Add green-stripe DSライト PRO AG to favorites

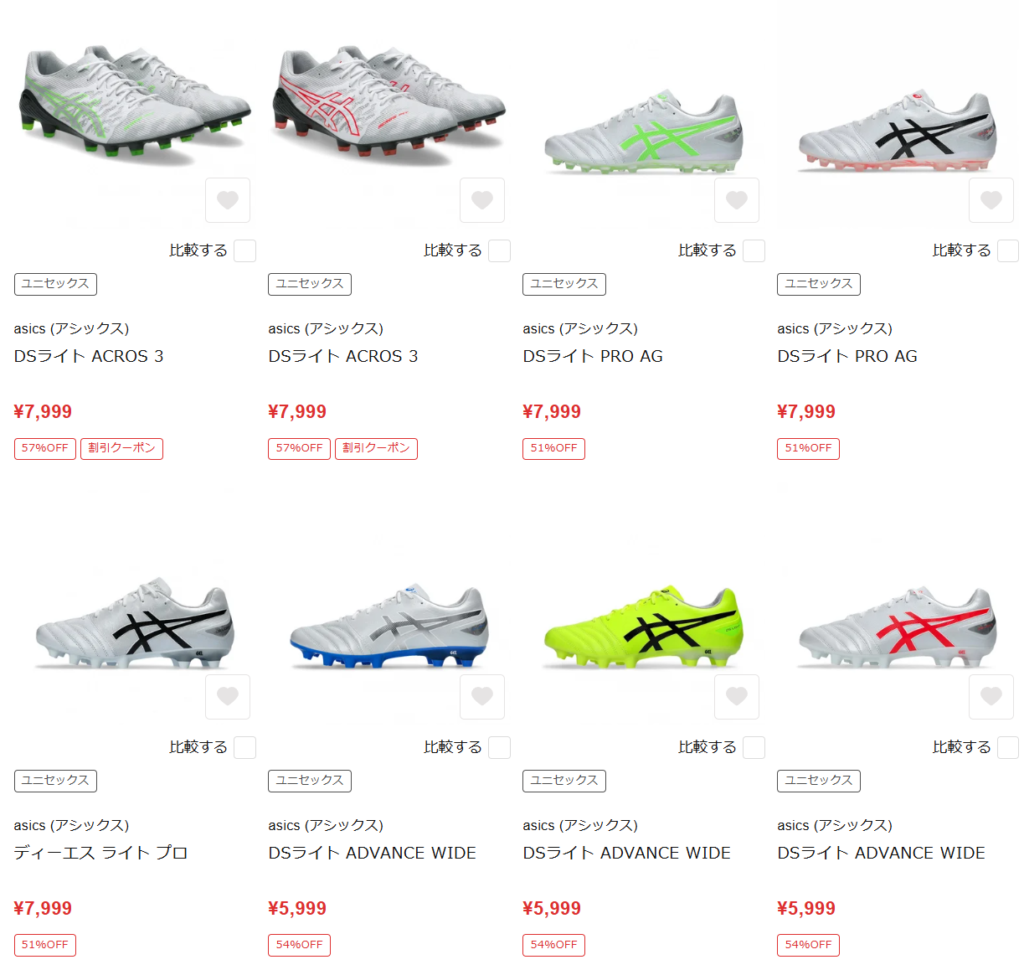click(x=737, y=200)
